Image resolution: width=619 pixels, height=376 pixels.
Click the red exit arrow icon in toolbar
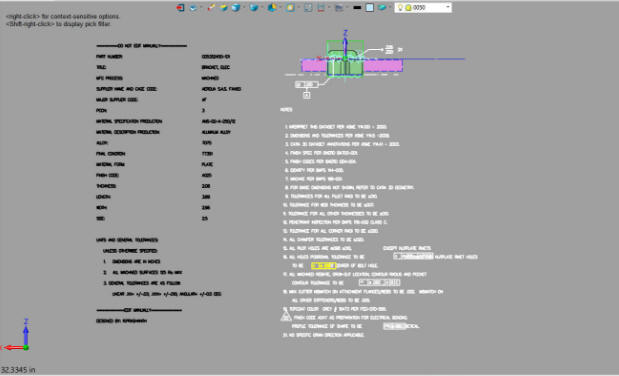[x=180, y=8]
